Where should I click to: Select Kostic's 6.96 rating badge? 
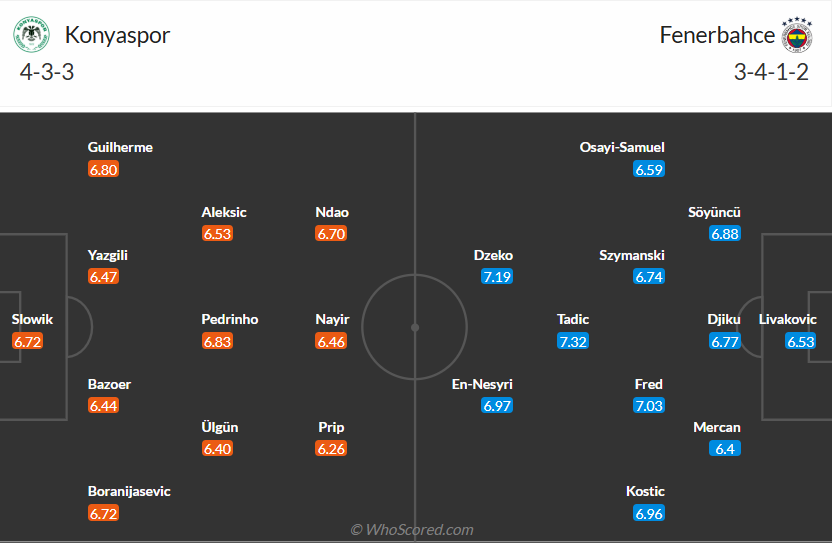tap(649, 513)
